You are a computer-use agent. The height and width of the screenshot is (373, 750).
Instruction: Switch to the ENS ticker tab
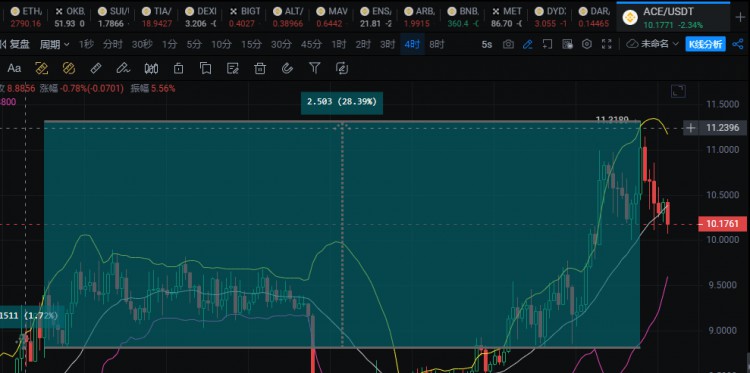376,17
